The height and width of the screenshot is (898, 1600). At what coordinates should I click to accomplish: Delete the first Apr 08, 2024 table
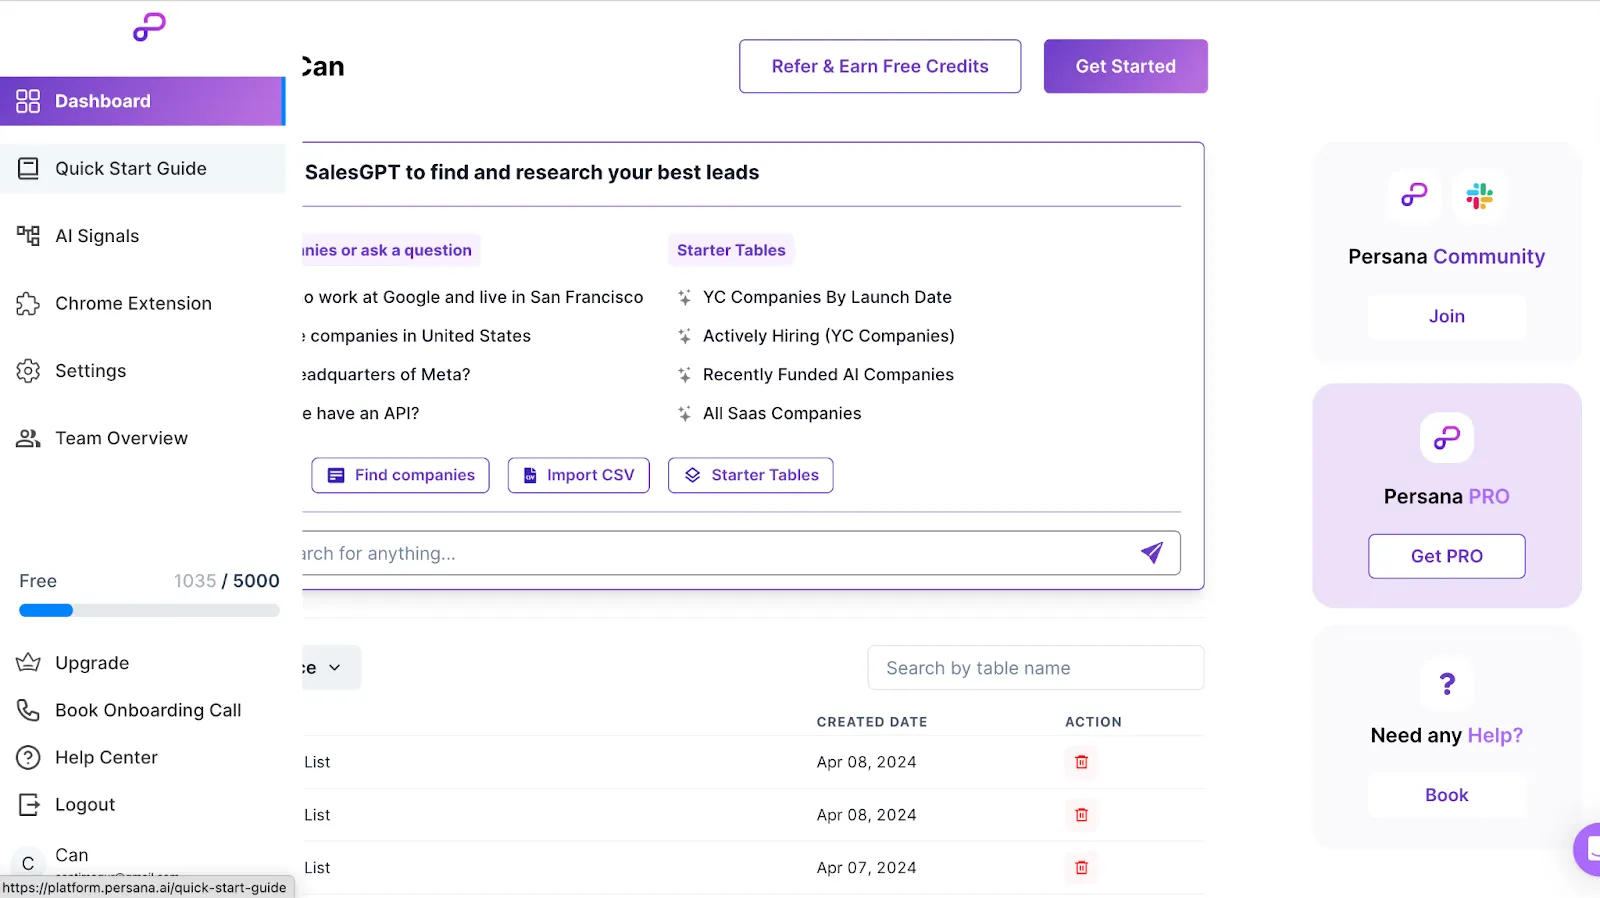coord(1081,762)
